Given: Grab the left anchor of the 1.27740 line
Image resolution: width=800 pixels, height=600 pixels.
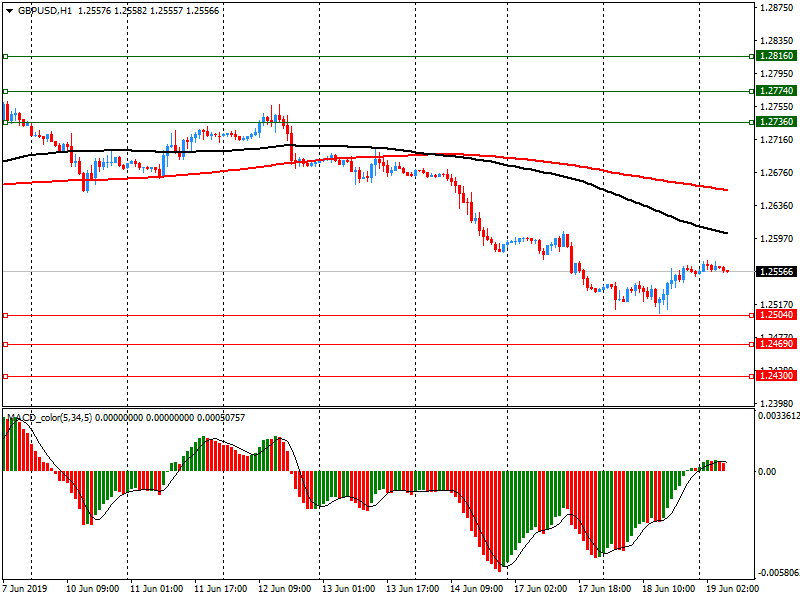Looking at the screenshot, I should [6, 91].
